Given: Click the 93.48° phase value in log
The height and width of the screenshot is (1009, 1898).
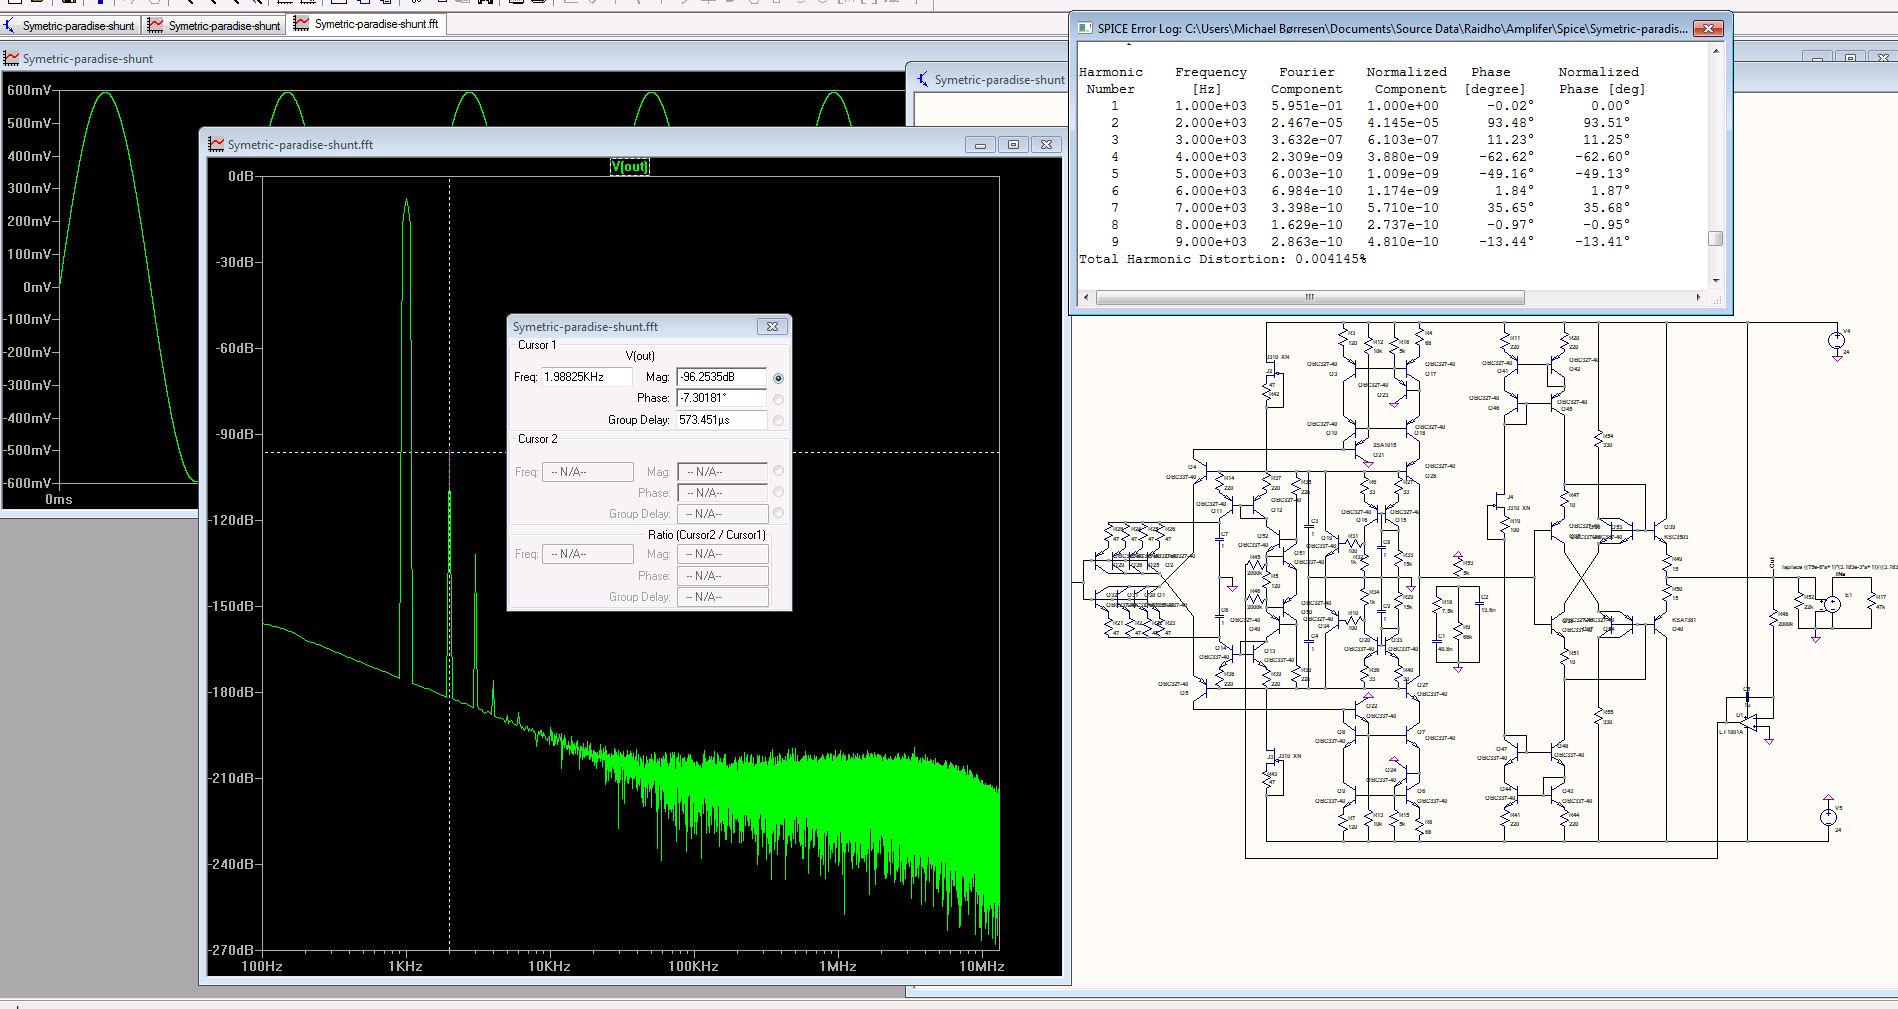Looking at the screenshot, I should [x=1510, y=123].
